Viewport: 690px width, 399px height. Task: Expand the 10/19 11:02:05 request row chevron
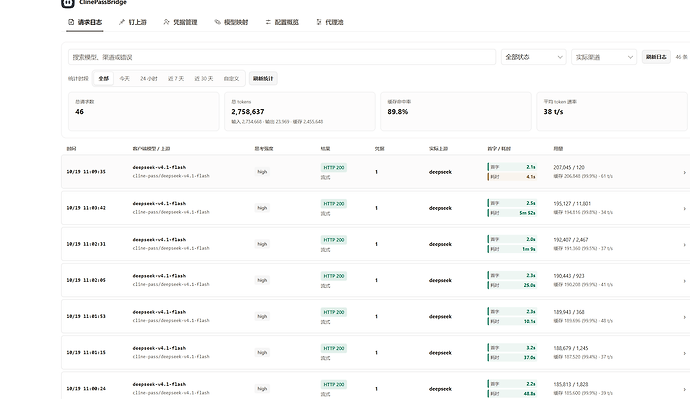tap(684, 281)
